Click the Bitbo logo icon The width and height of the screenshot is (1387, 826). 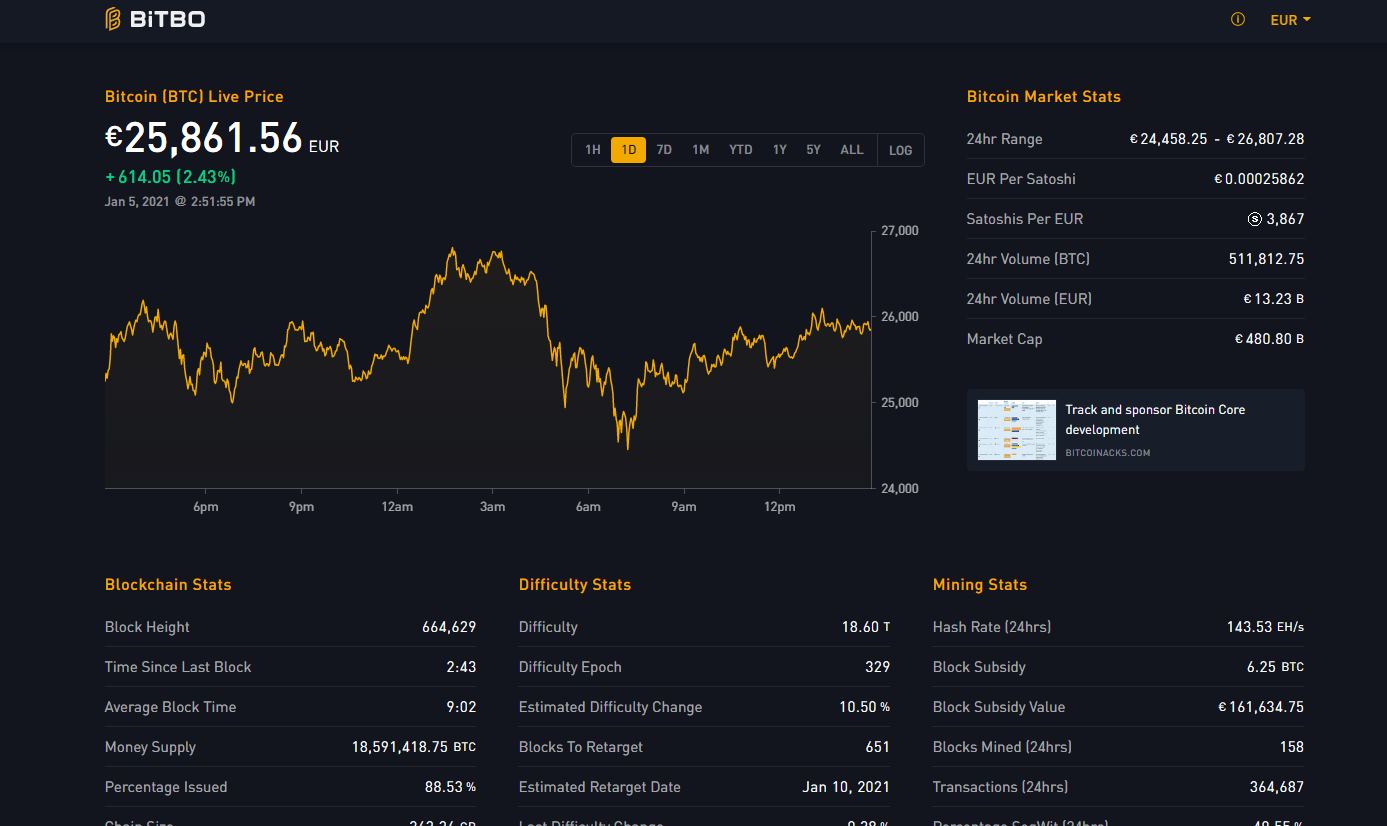pyautogui.click(x=114, y=19)
